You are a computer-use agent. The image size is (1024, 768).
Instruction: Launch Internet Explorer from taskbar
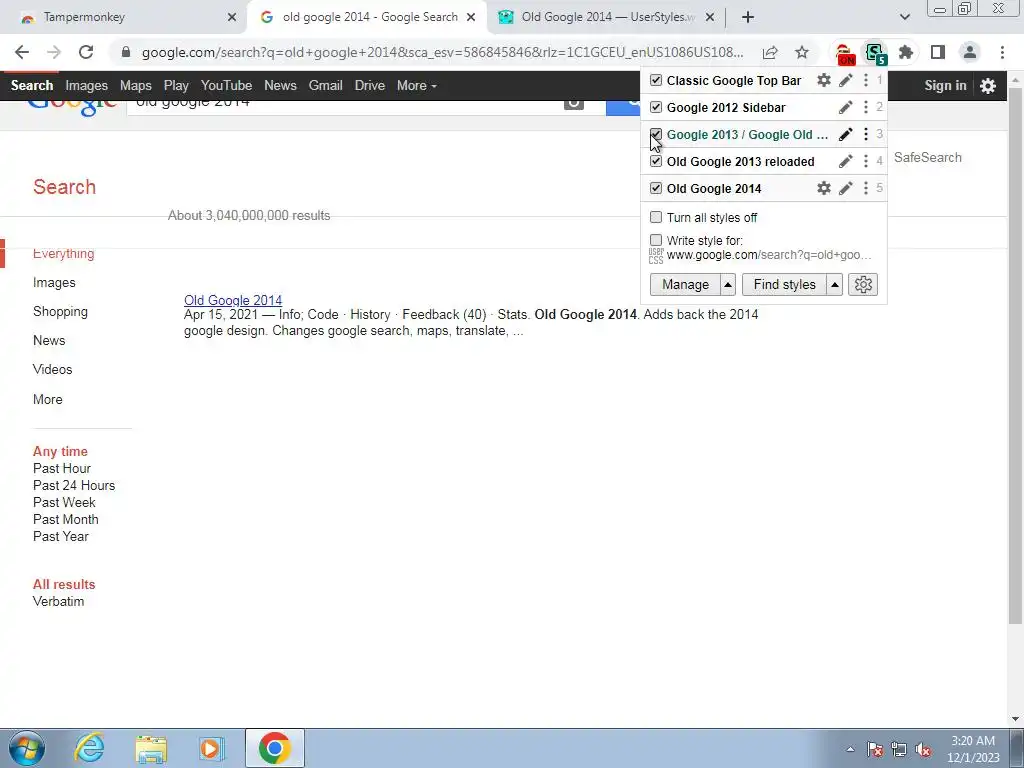[x=88, y=748]
